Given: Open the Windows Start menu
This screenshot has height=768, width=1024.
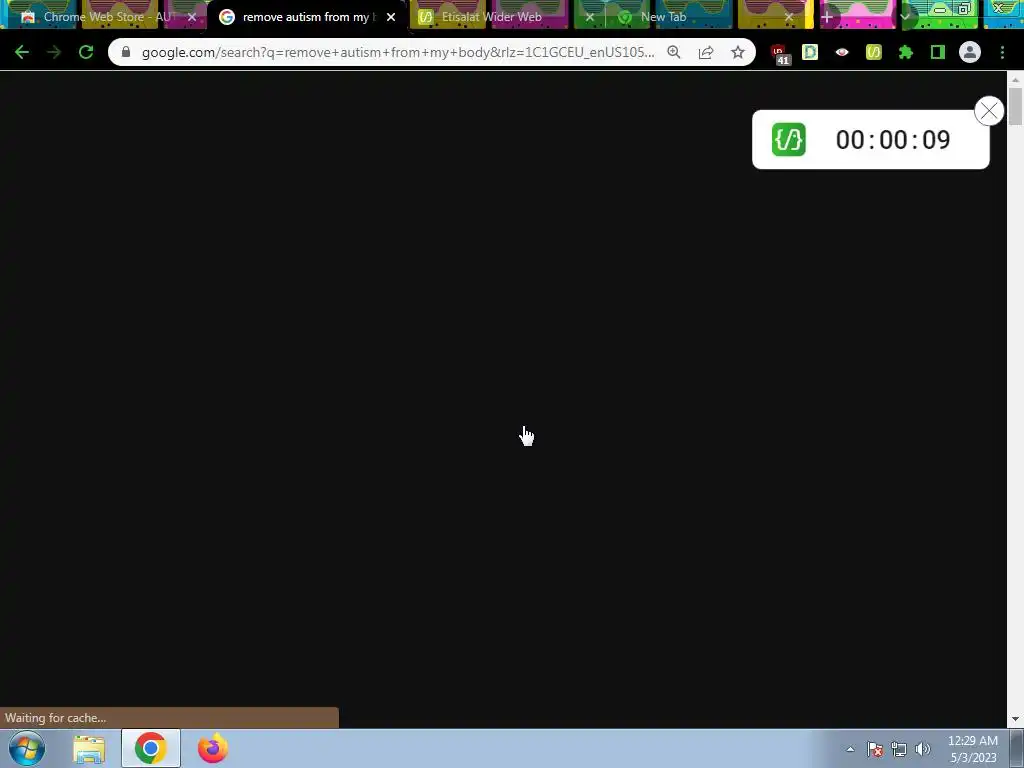Looking at the screenshot, I should 27,748.
